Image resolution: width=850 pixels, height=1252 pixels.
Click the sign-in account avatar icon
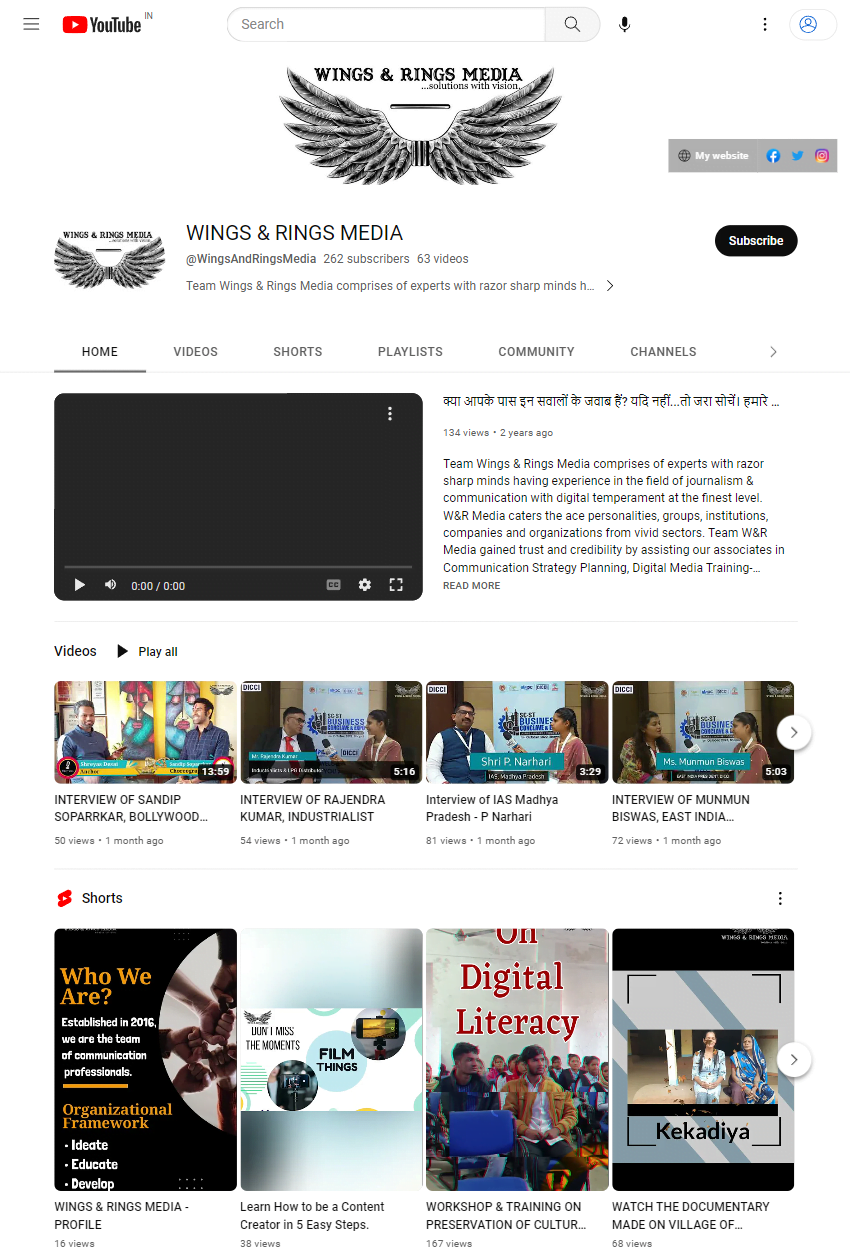pyautogui.click(x=809, y=24)
